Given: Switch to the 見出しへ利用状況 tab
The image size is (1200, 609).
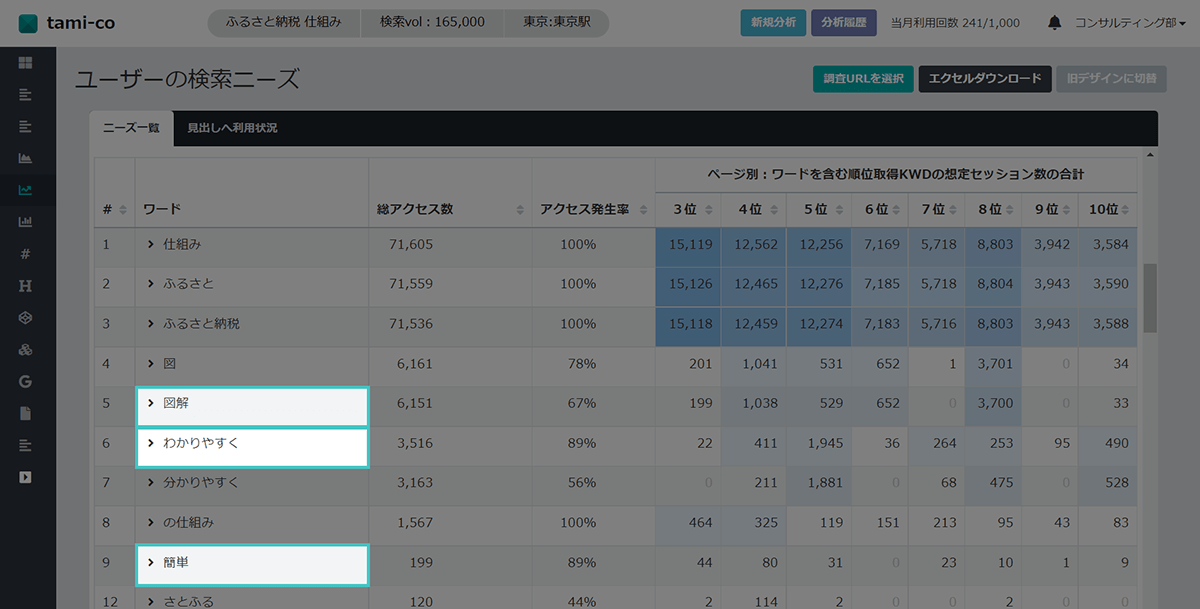Looking at the screenshot, I should [232, 128].
